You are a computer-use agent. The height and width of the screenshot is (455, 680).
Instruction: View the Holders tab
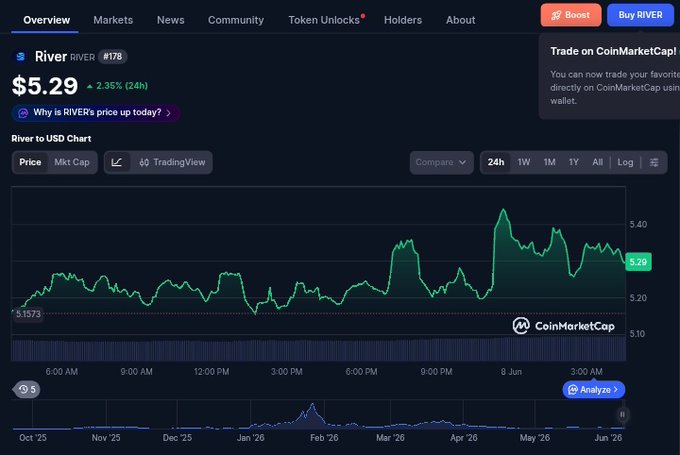coord(402,20)
